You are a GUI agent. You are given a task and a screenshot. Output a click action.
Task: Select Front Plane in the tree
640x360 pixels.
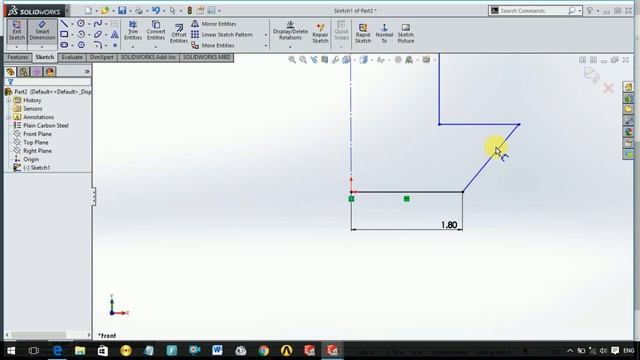click(x=37, y=134)
